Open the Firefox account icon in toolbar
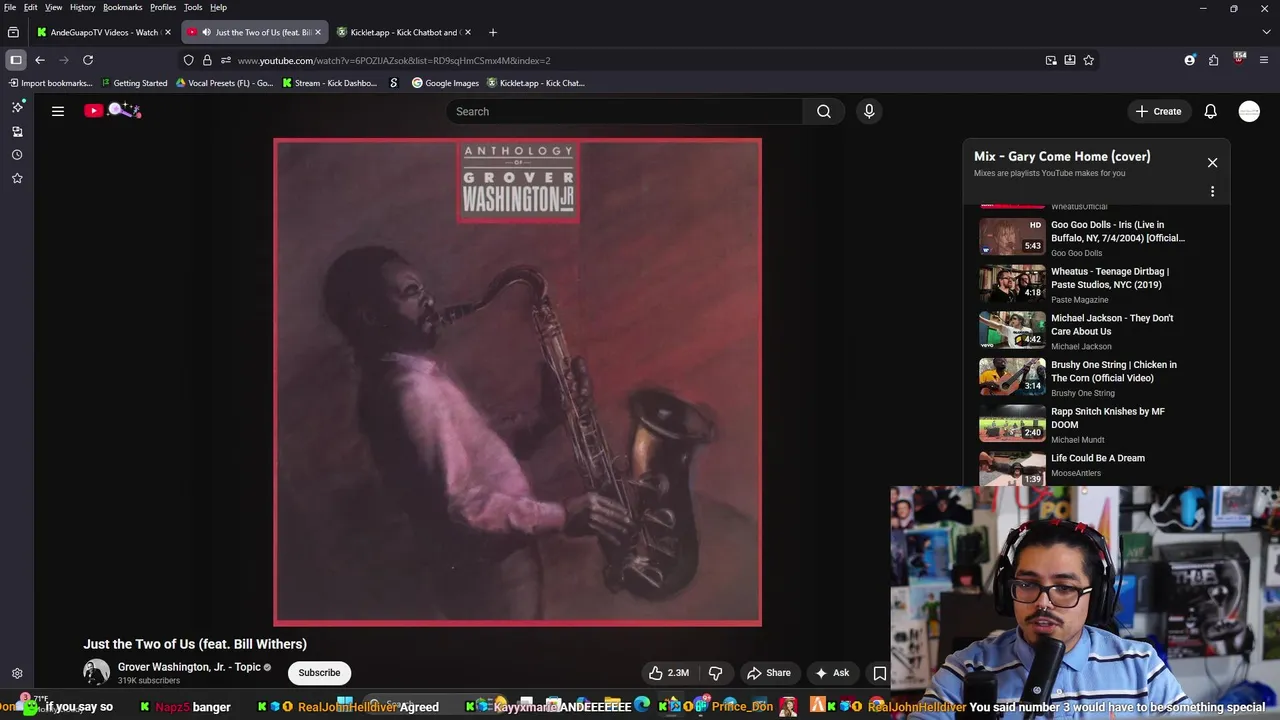 tap(1190, 60)
